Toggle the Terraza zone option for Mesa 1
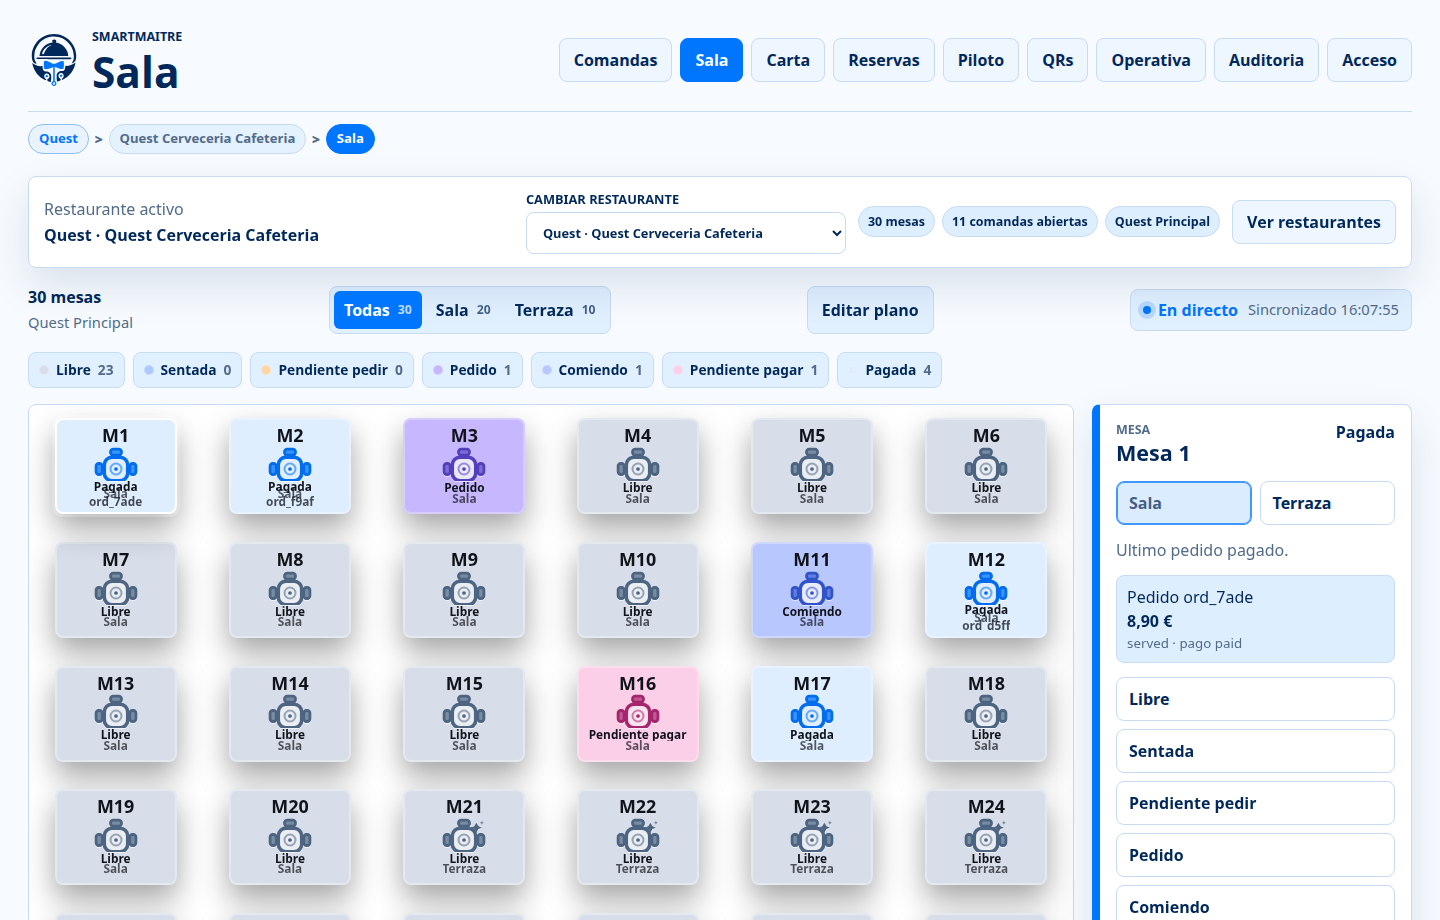The width and height of the screenshot is (1440, 920). [1327, 503]
